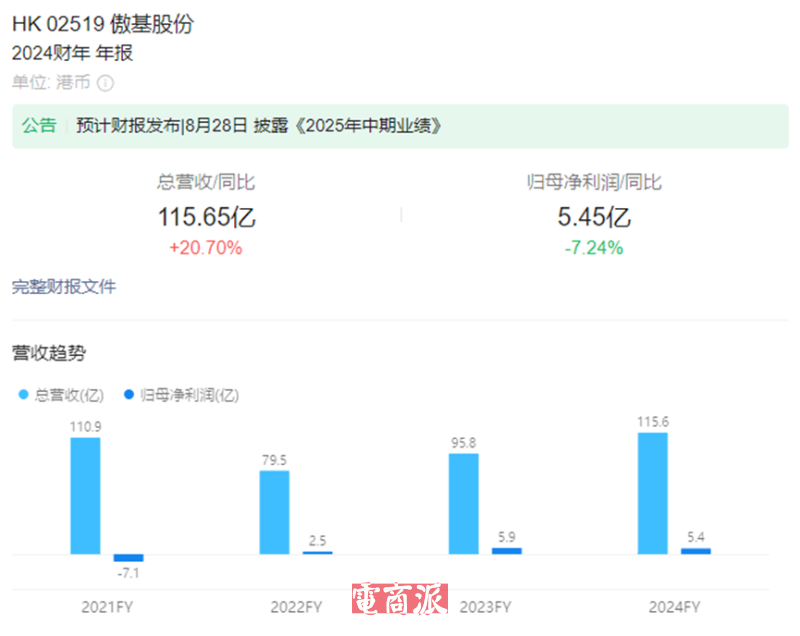
Task: Click the light blue 总营收 legend dot
Action: point(24,395)
